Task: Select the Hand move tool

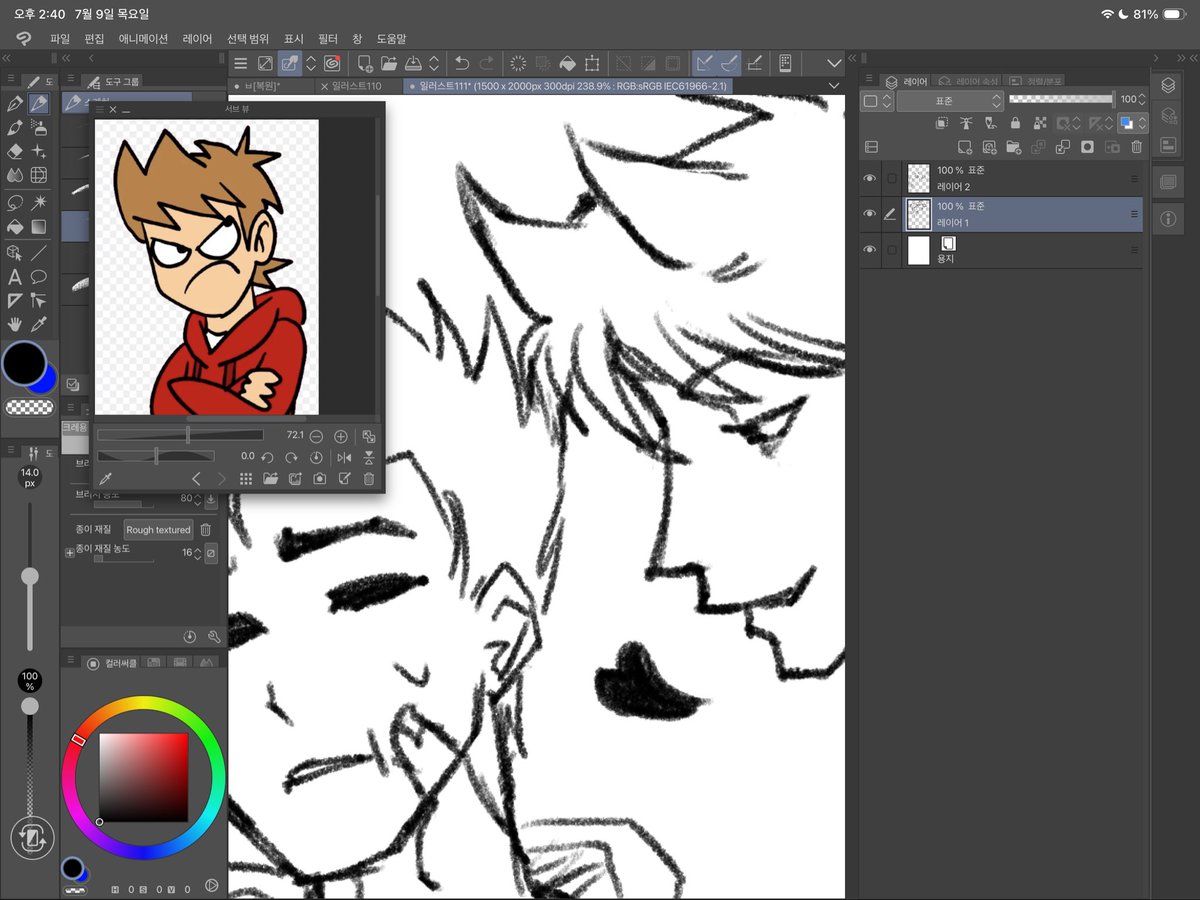Action: [x=15, y=324]
